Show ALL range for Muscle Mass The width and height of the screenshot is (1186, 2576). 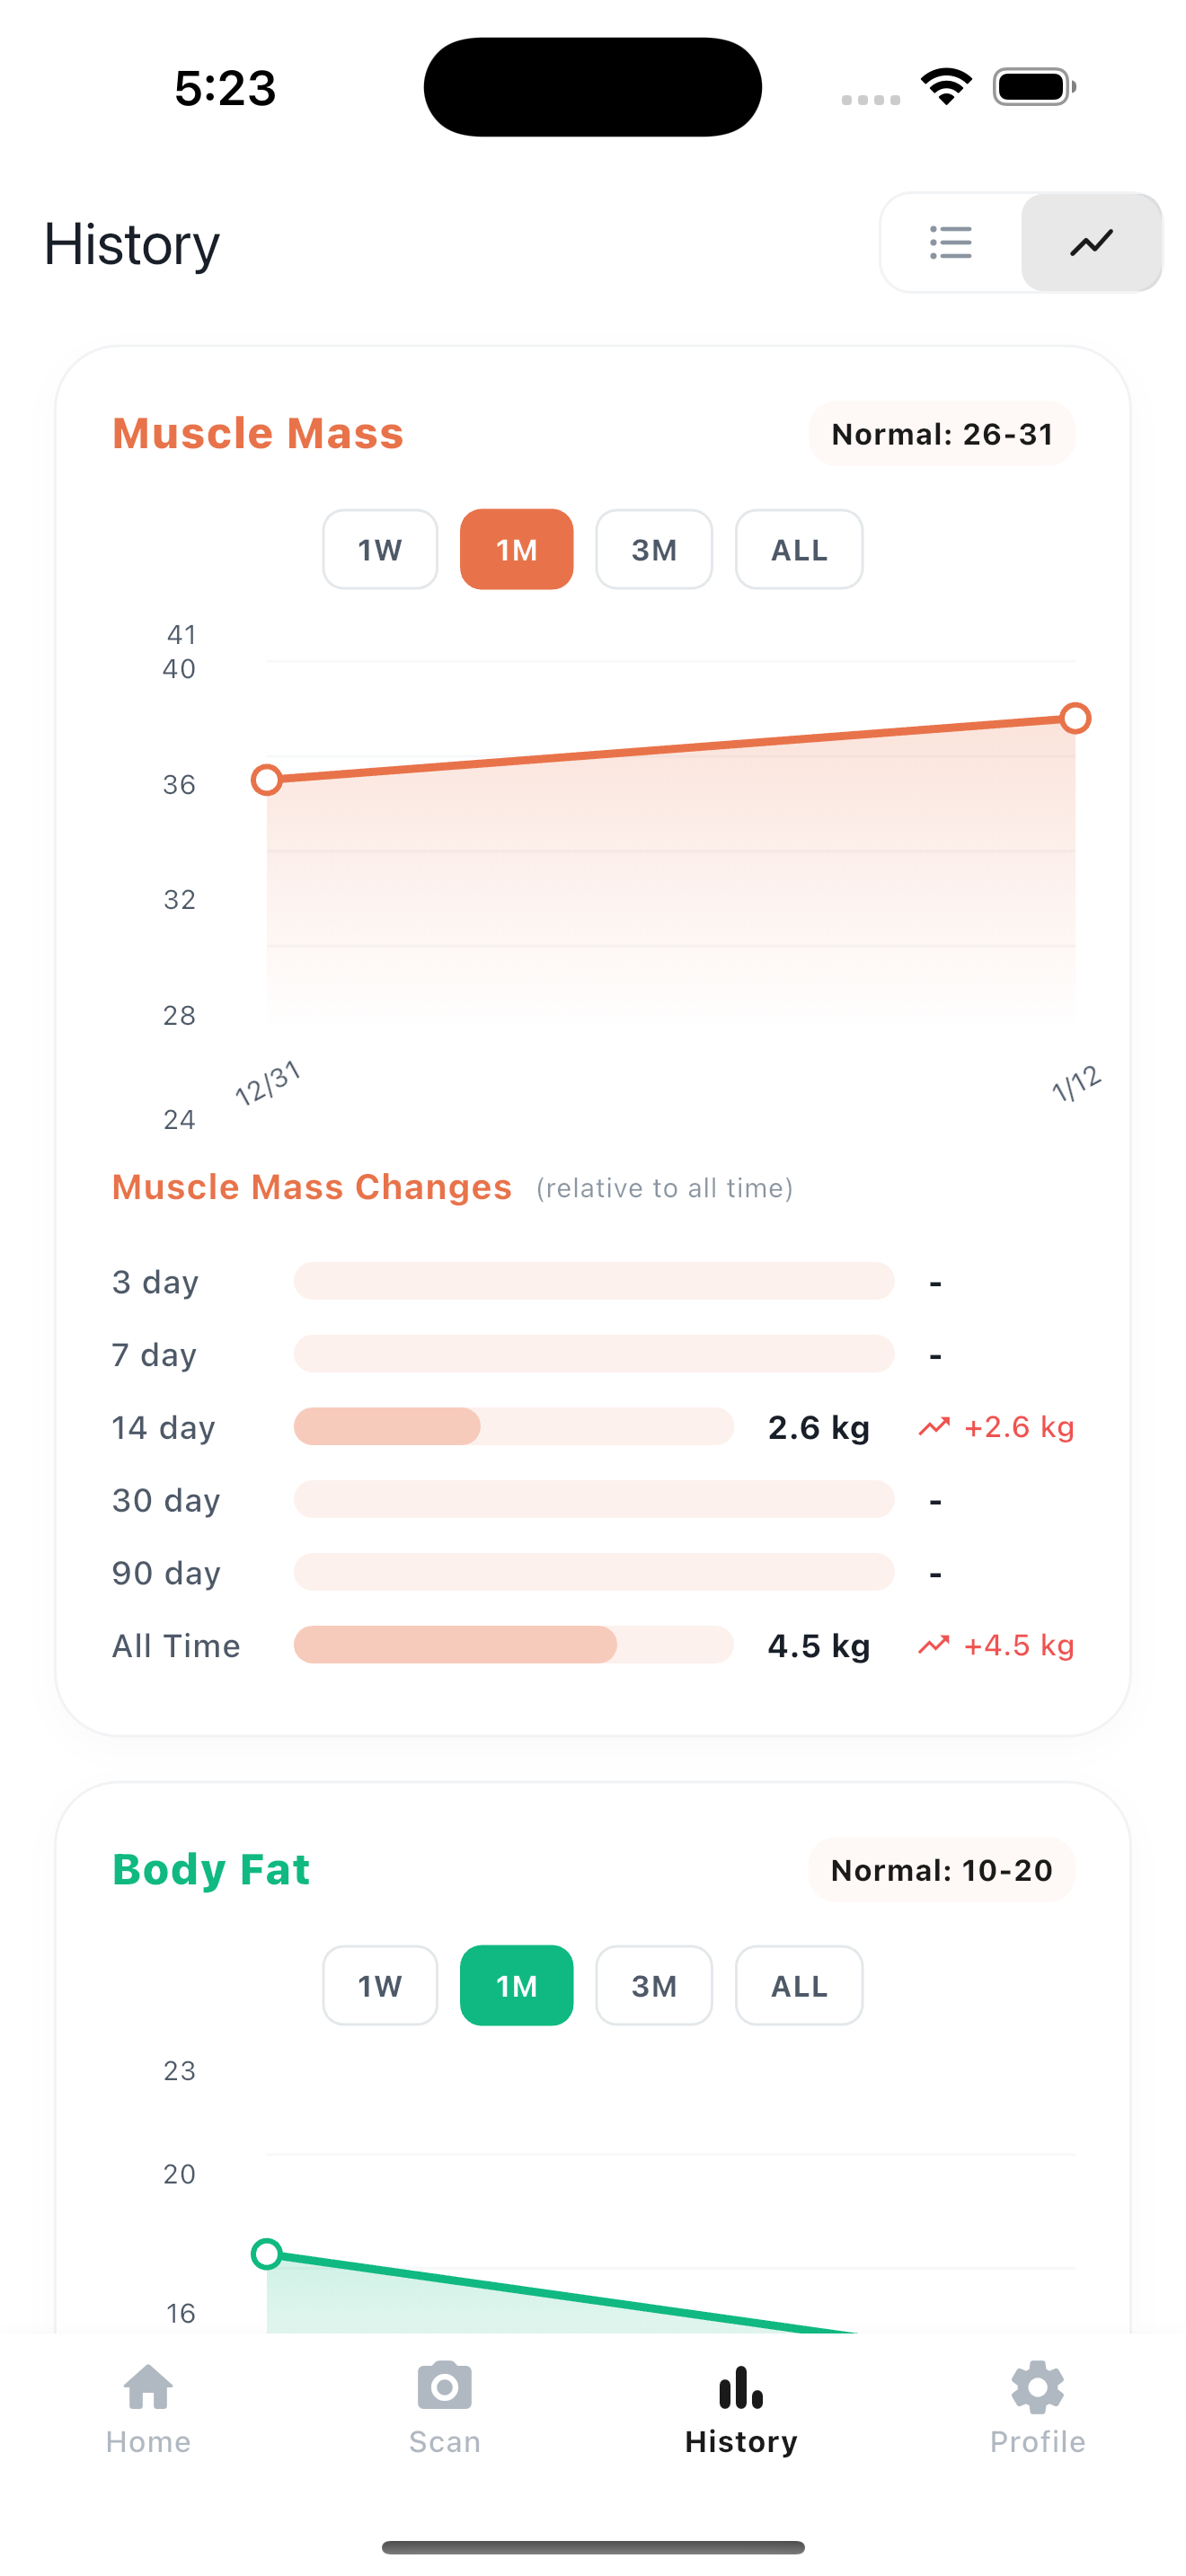799,550
